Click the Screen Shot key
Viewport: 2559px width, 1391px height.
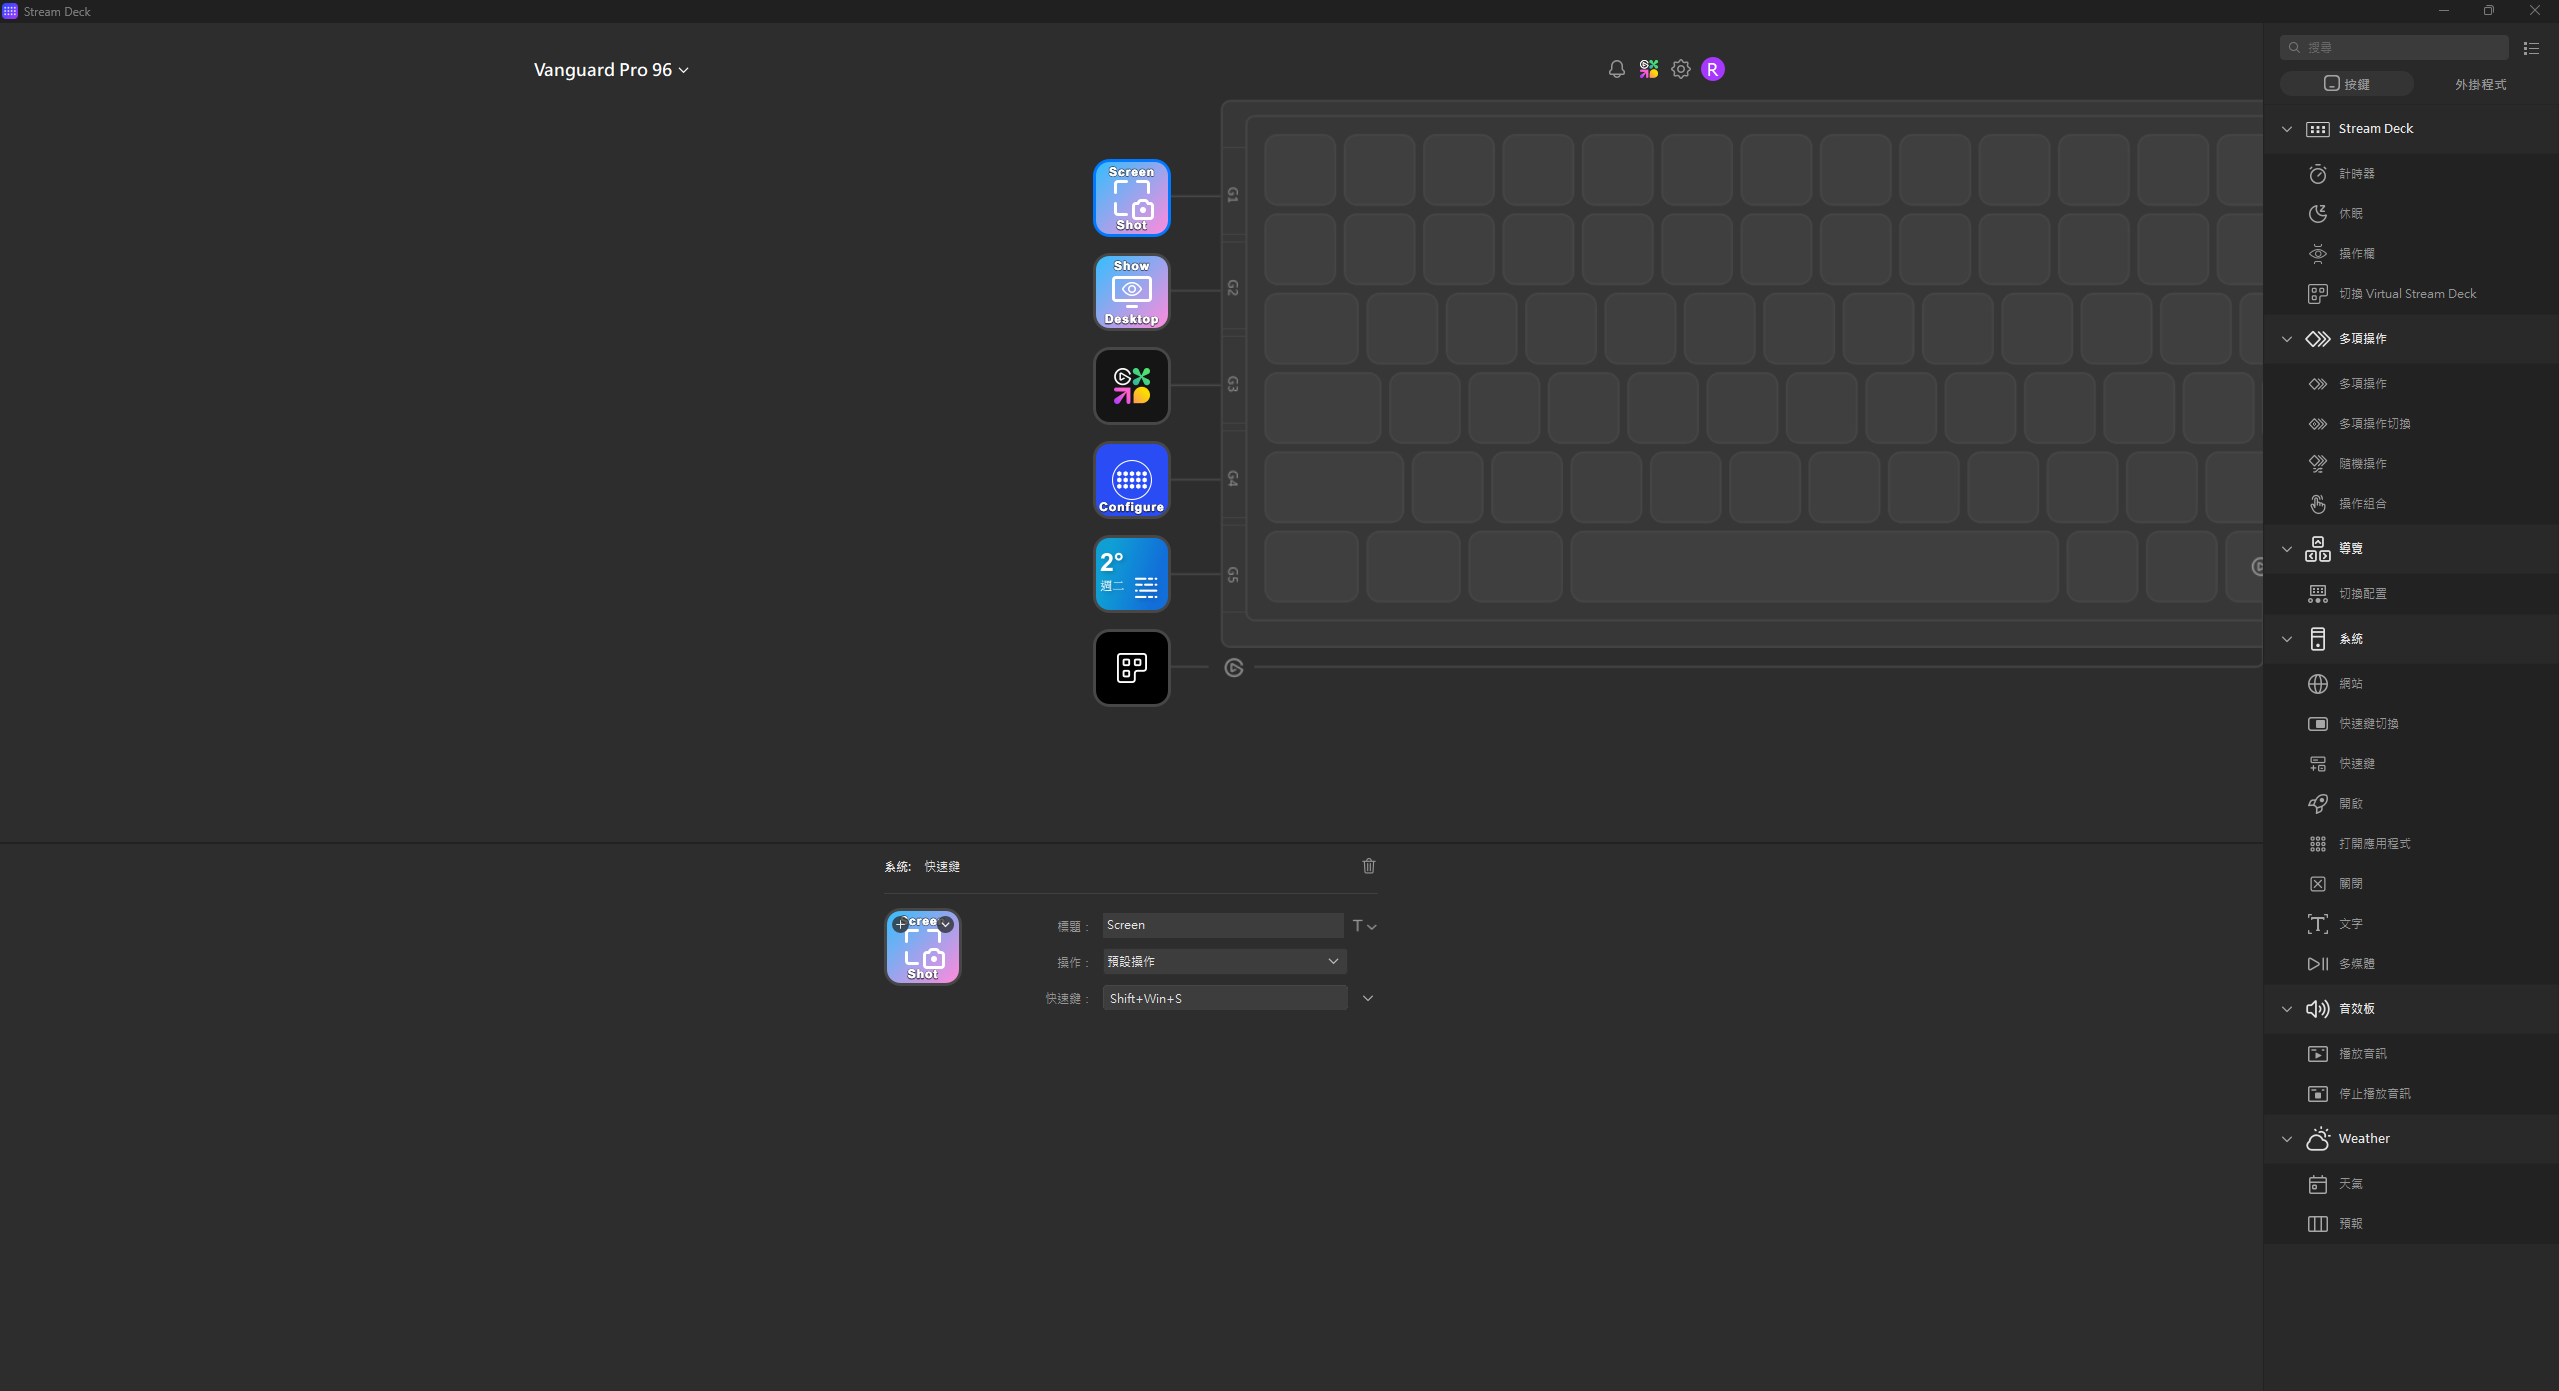pyautogui.click(x=1131, y=198)
